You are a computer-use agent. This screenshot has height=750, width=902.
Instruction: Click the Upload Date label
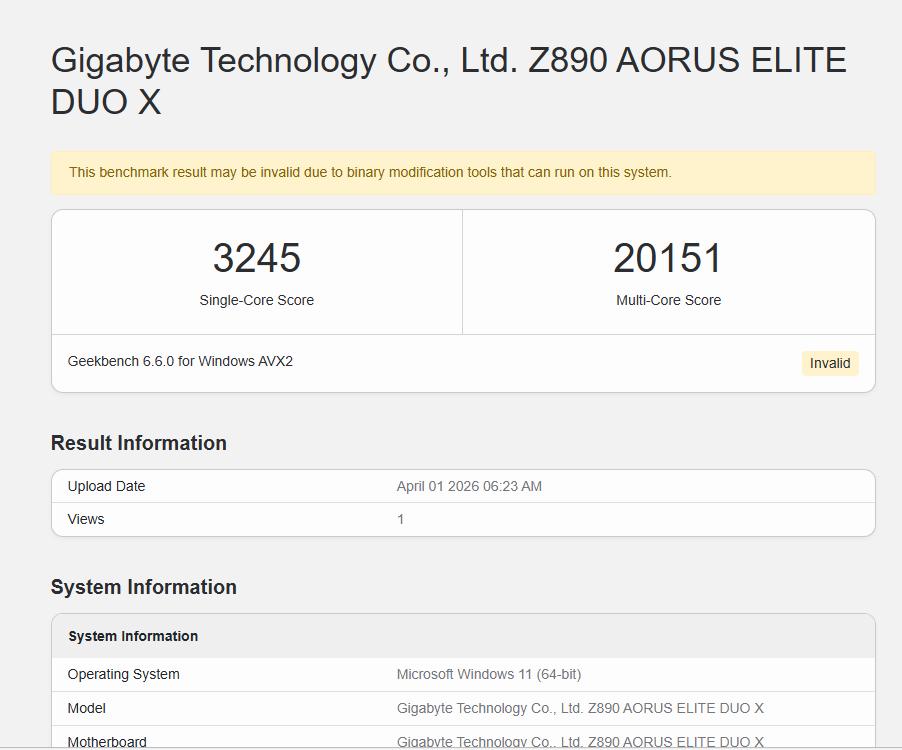point(106,486)
